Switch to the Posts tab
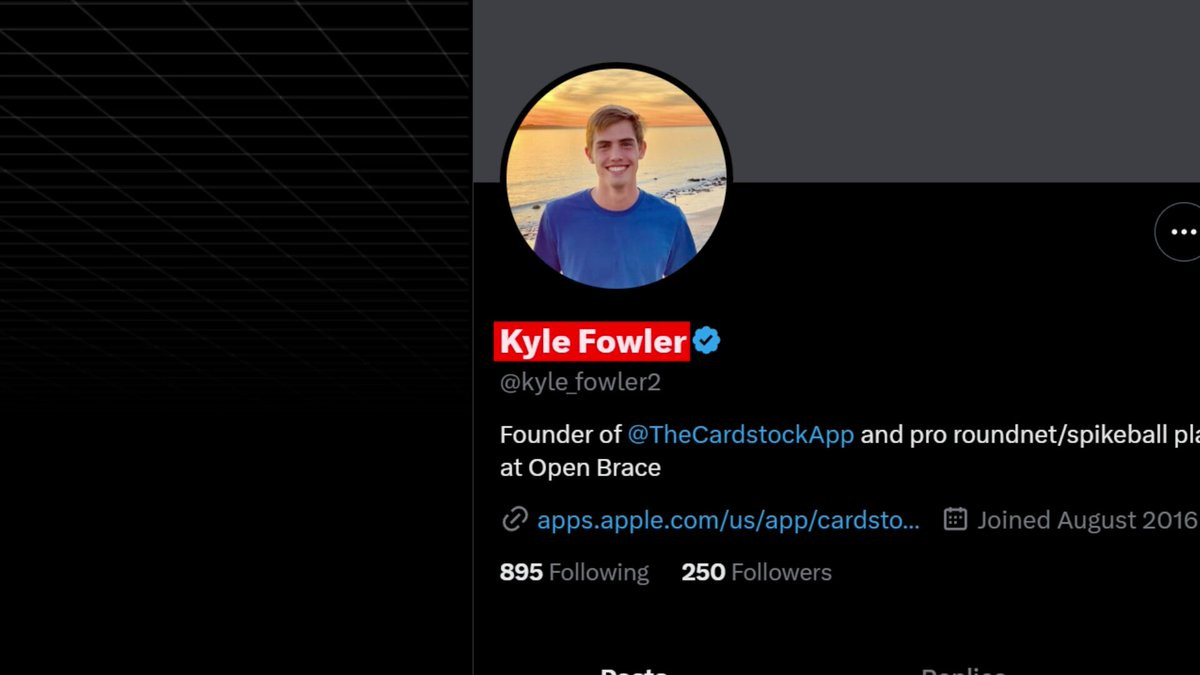Image resolution: width=1200 pixels, height=675 pixels. [634, 669]
